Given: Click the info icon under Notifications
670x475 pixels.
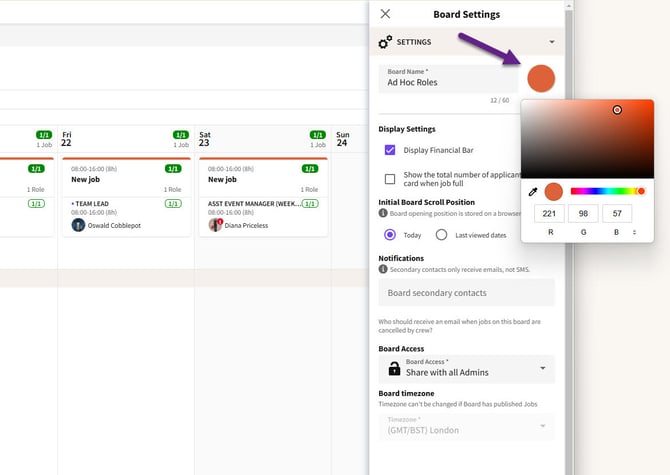Looking at the screenshot, I should 383,269.
